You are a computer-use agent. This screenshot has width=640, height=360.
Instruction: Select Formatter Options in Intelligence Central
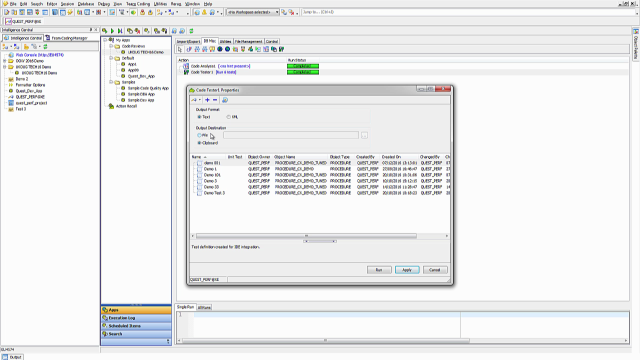click(30, 85)
